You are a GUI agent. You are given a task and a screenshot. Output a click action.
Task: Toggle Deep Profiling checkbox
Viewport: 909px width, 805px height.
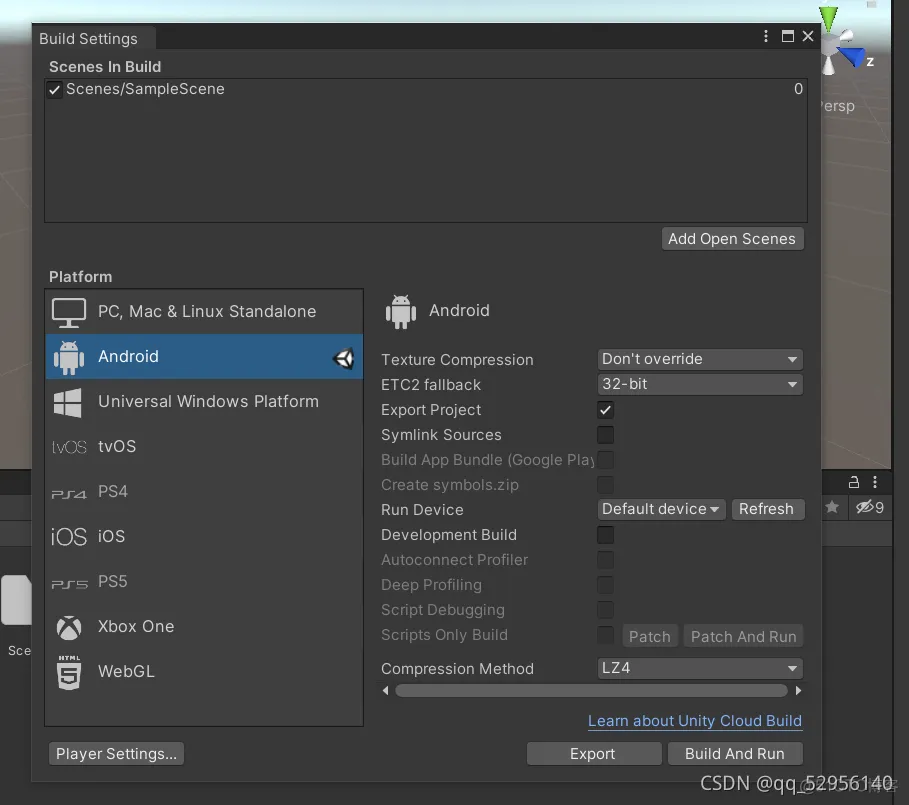605,585
